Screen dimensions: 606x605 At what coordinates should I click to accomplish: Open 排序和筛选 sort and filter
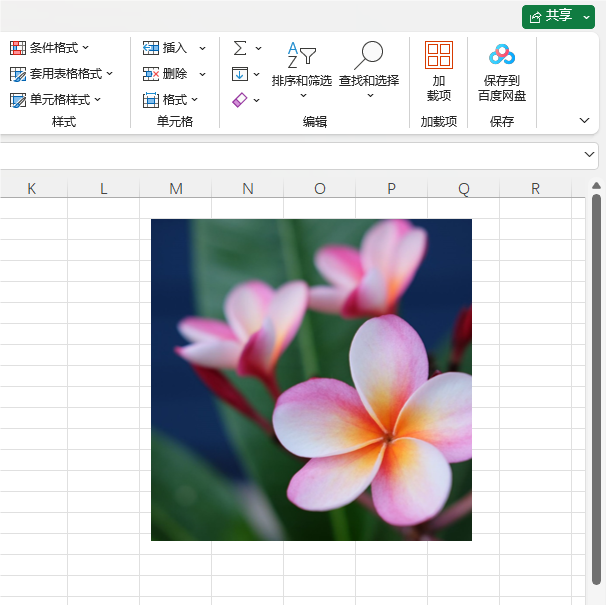pyautogui.click(x=302, y=70)
